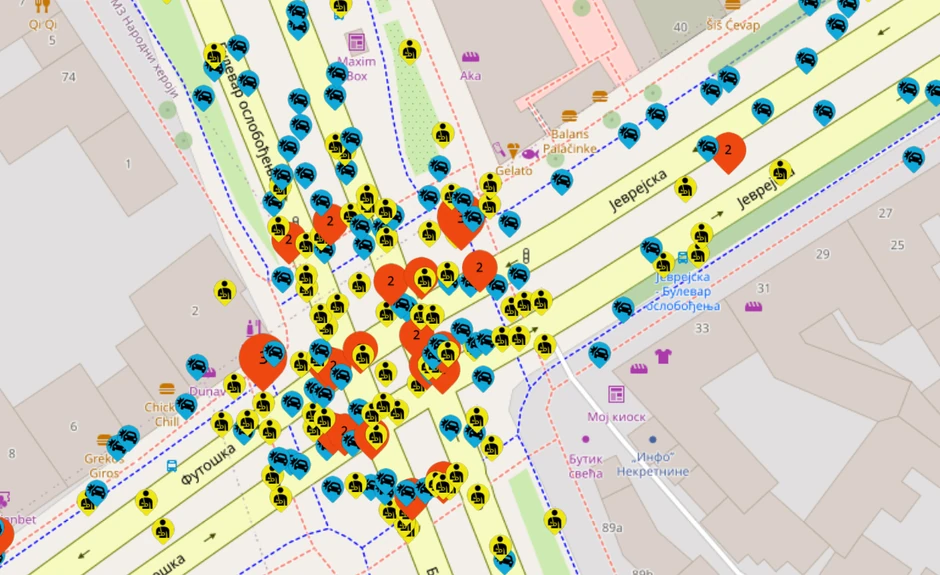The width and height of the screenshot is (940, 575).
Task: Click house number 27
Action: point(885,213)
